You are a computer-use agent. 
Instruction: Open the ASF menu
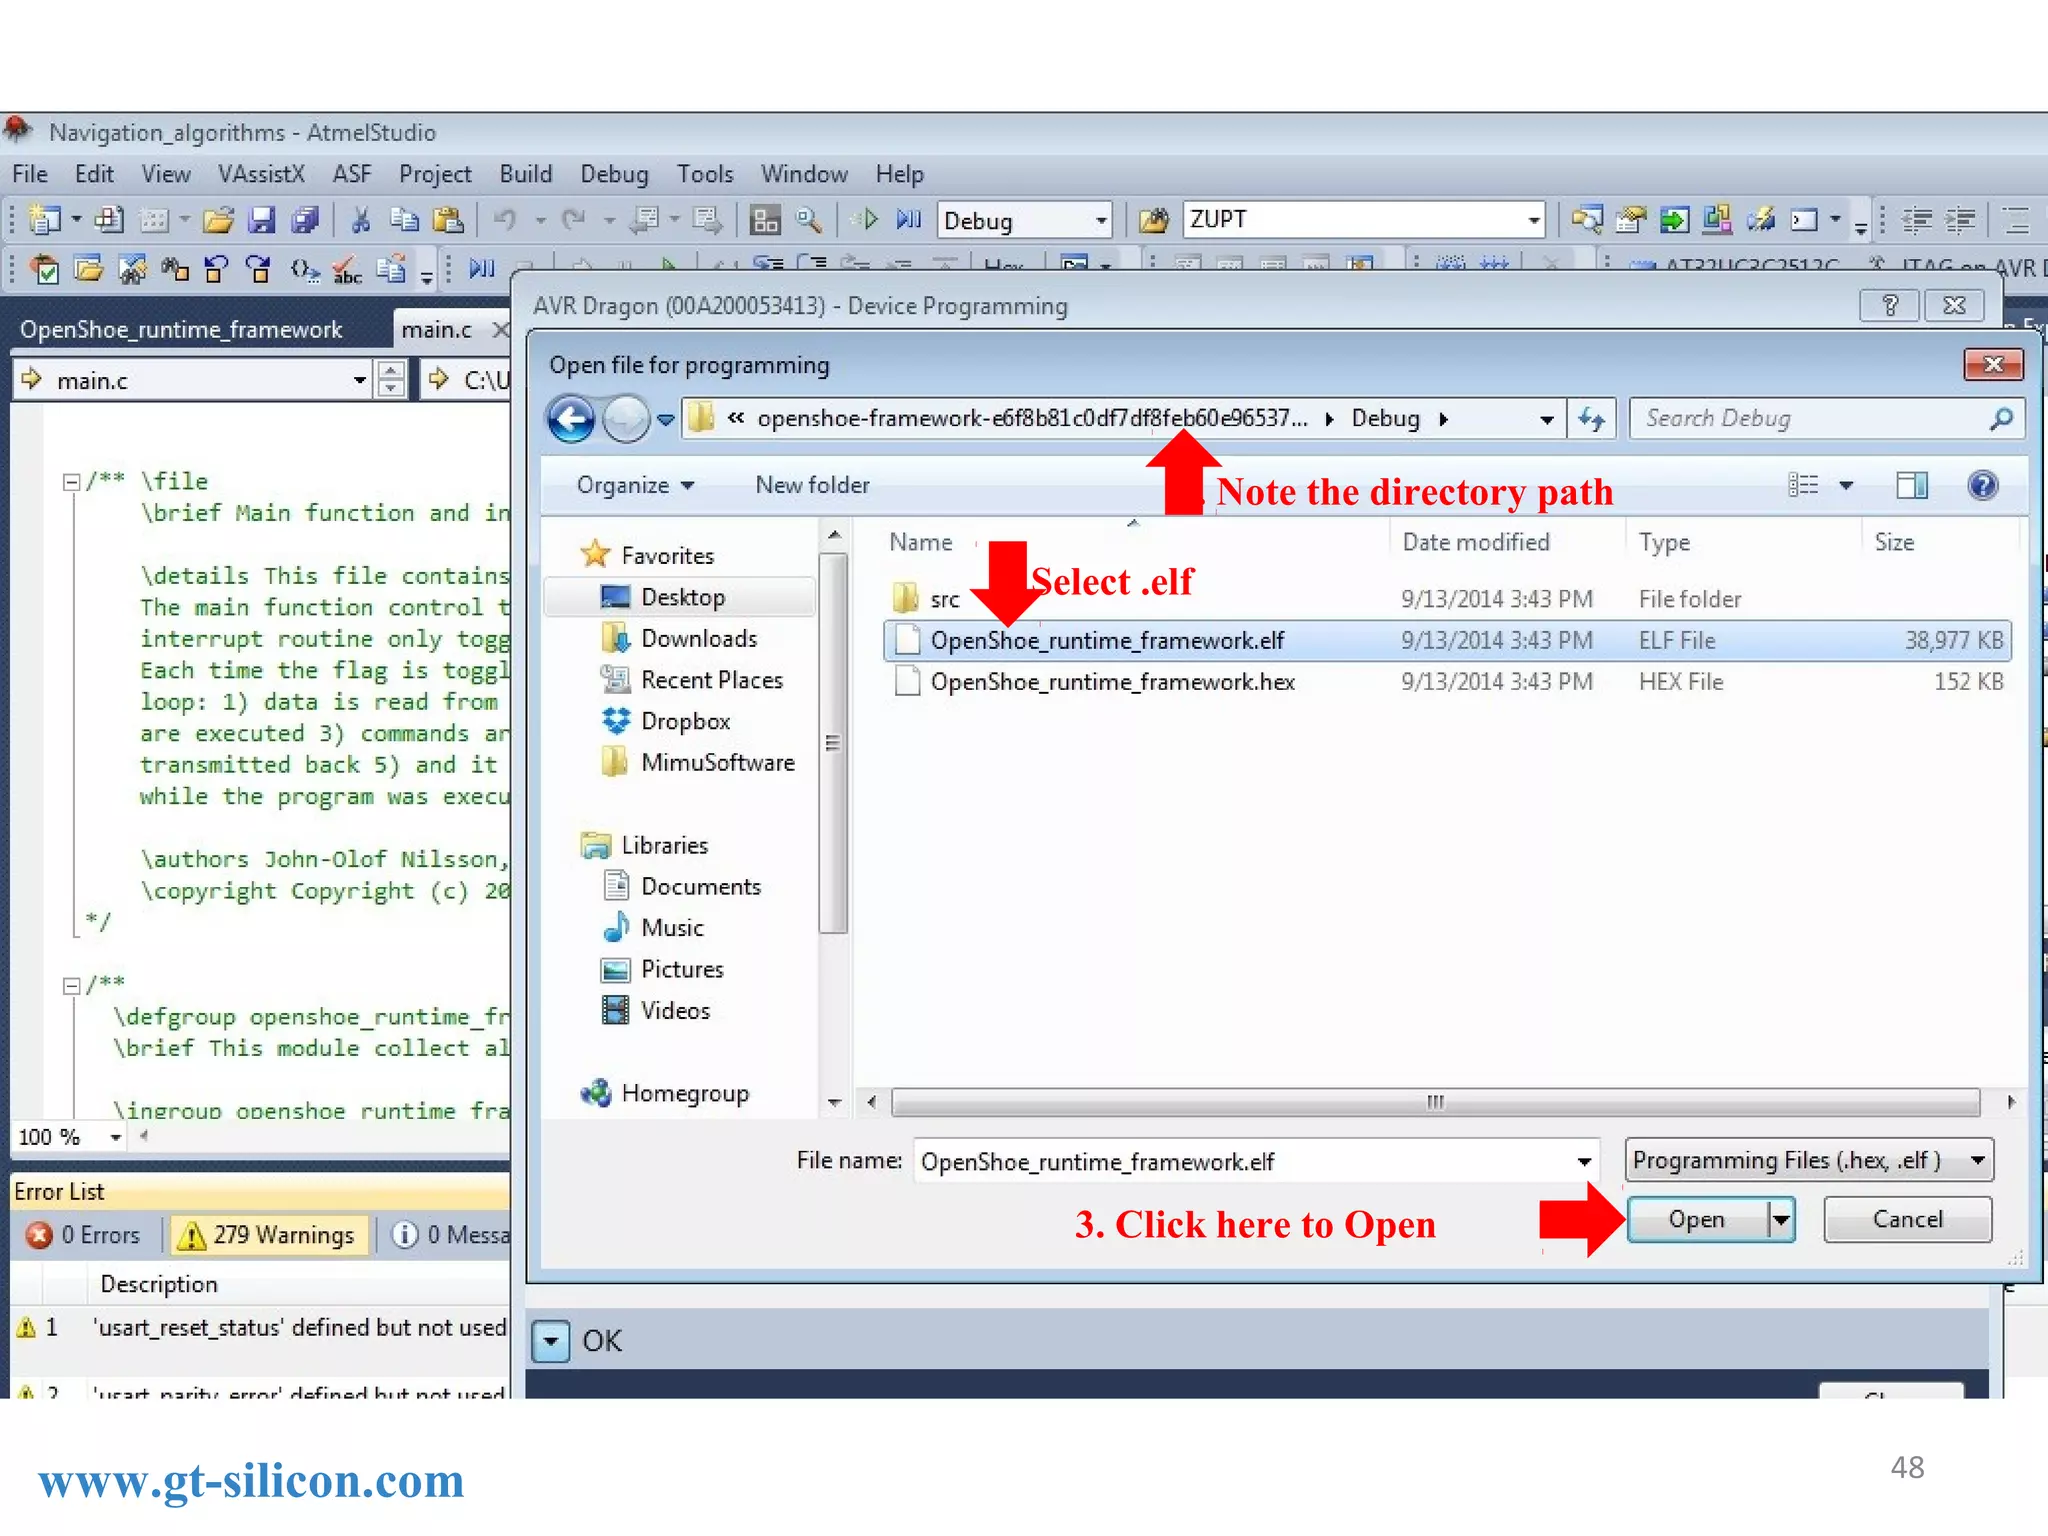(x=352, y=174)
